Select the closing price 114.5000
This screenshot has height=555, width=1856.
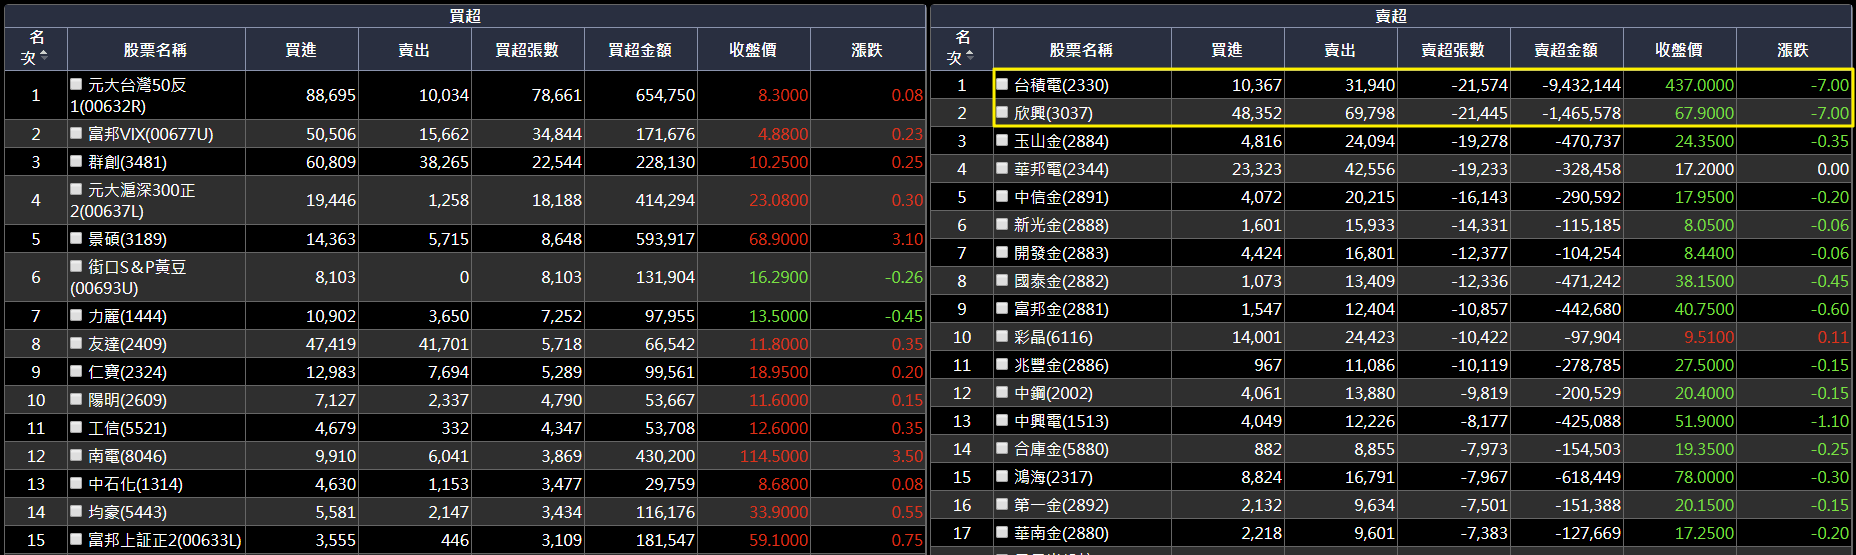pos(774,456)
